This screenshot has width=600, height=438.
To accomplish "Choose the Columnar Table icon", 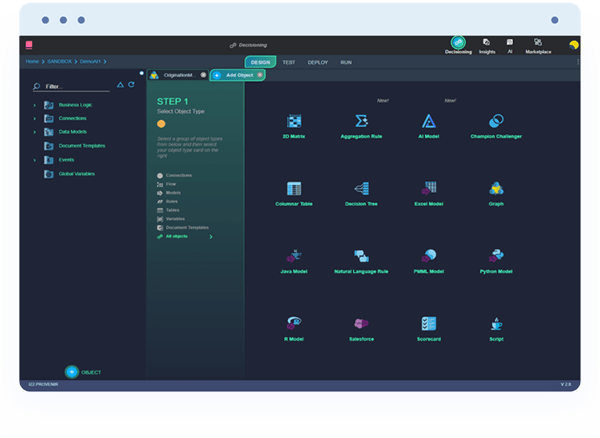I will pyautogui.click(x=294, y=189).
